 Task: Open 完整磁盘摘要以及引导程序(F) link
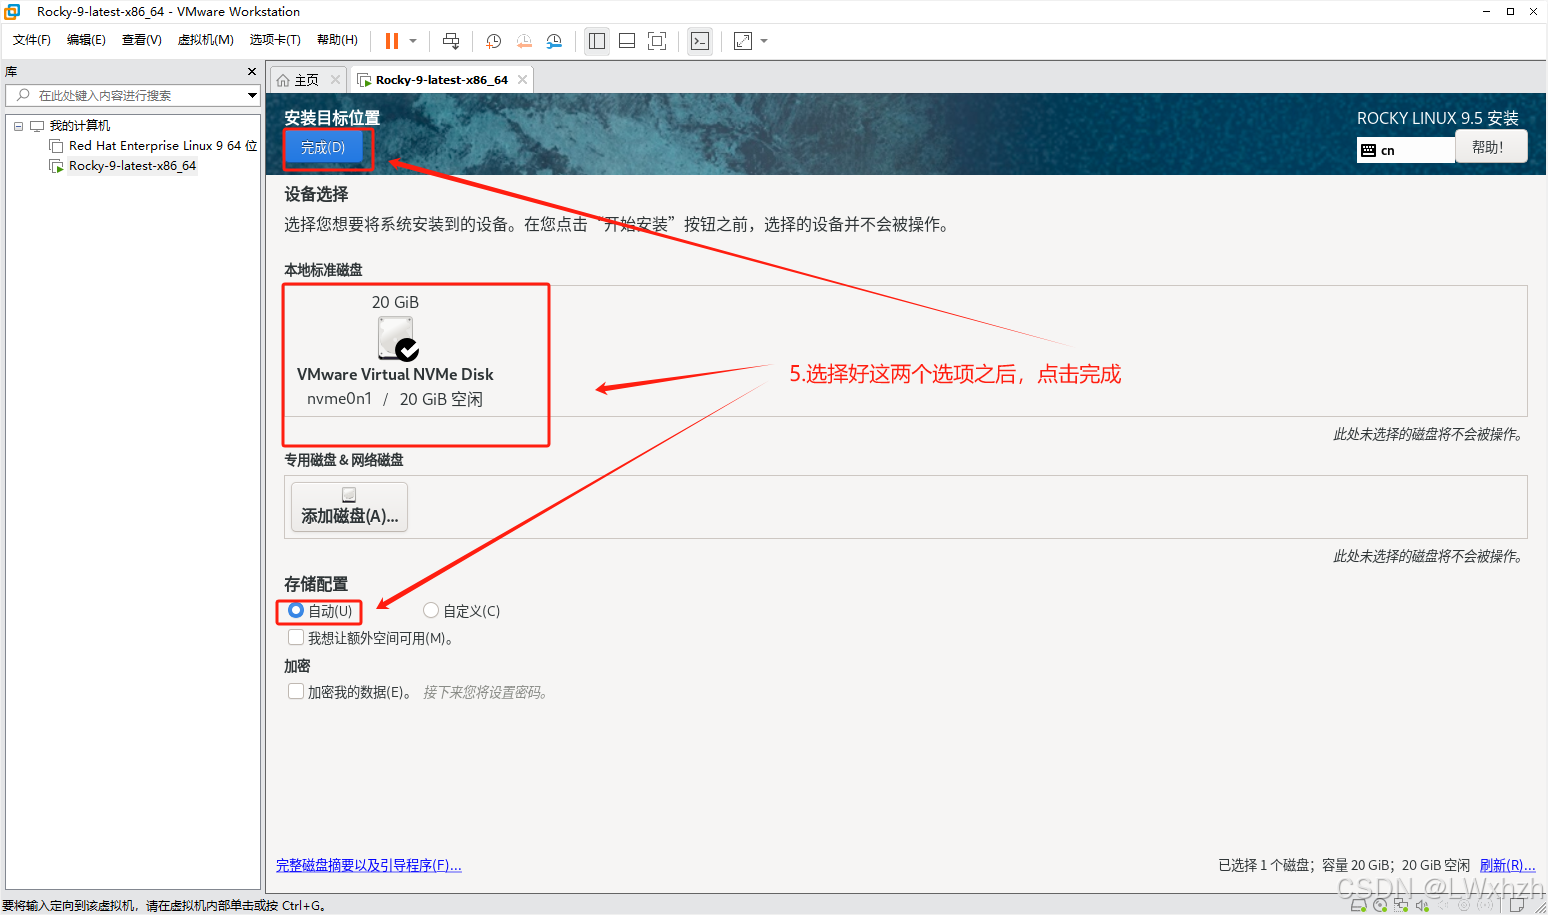coord(369,866)
